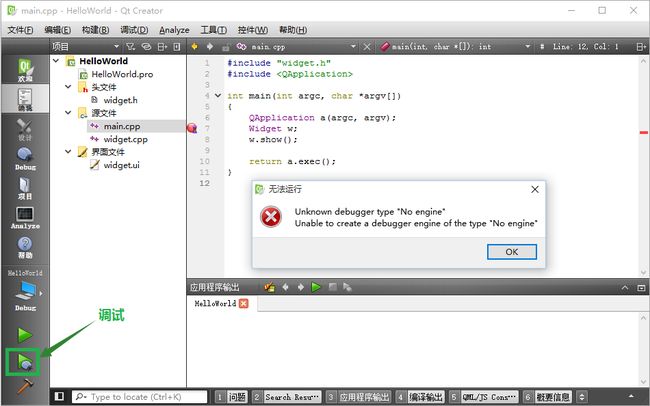Open the 应用程序输出 pane button
This screenshot has height=406, width=650.
[x=358, y=397]
